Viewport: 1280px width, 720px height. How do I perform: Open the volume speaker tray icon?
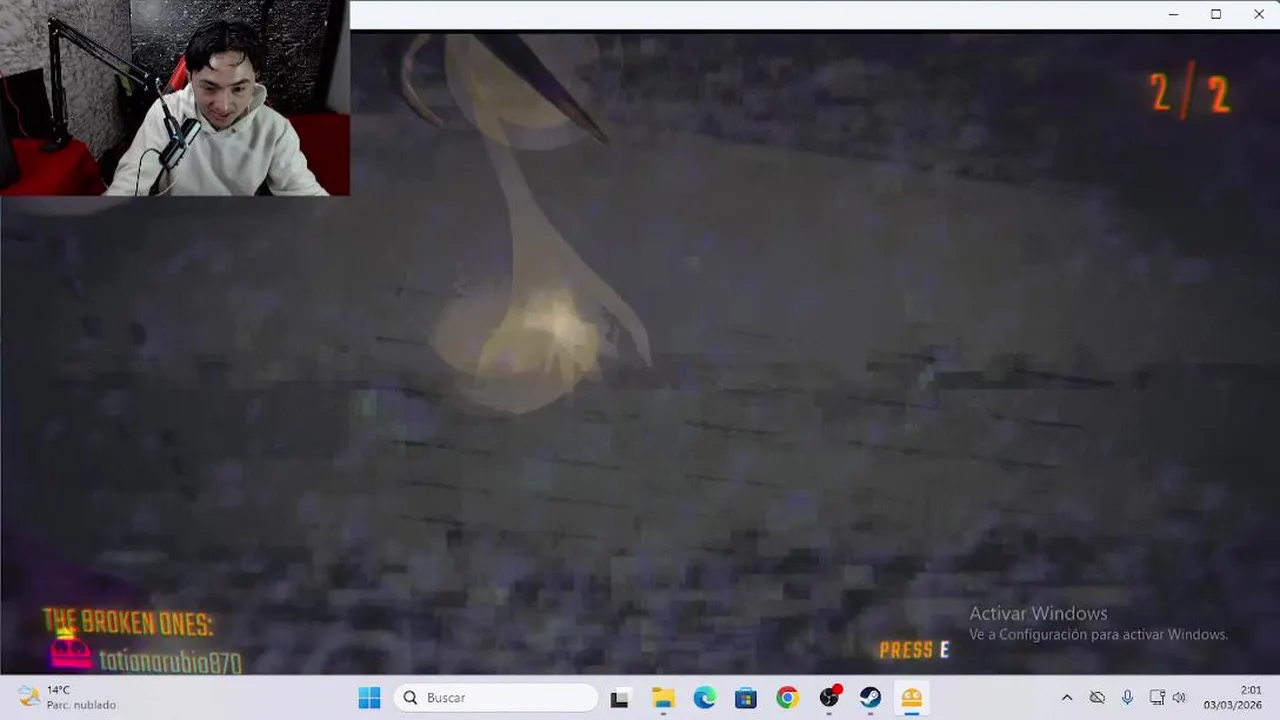click(x=1179, y=698)
